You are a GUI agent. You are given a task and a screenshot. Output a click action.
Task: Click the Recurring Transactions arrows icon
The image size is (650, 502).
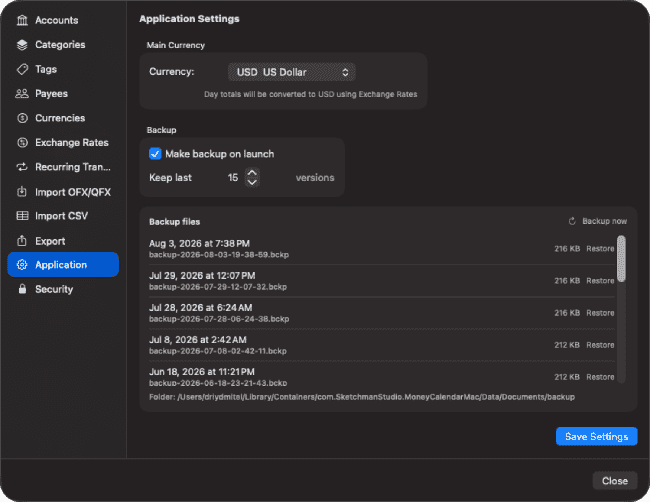tap(22, 167)
